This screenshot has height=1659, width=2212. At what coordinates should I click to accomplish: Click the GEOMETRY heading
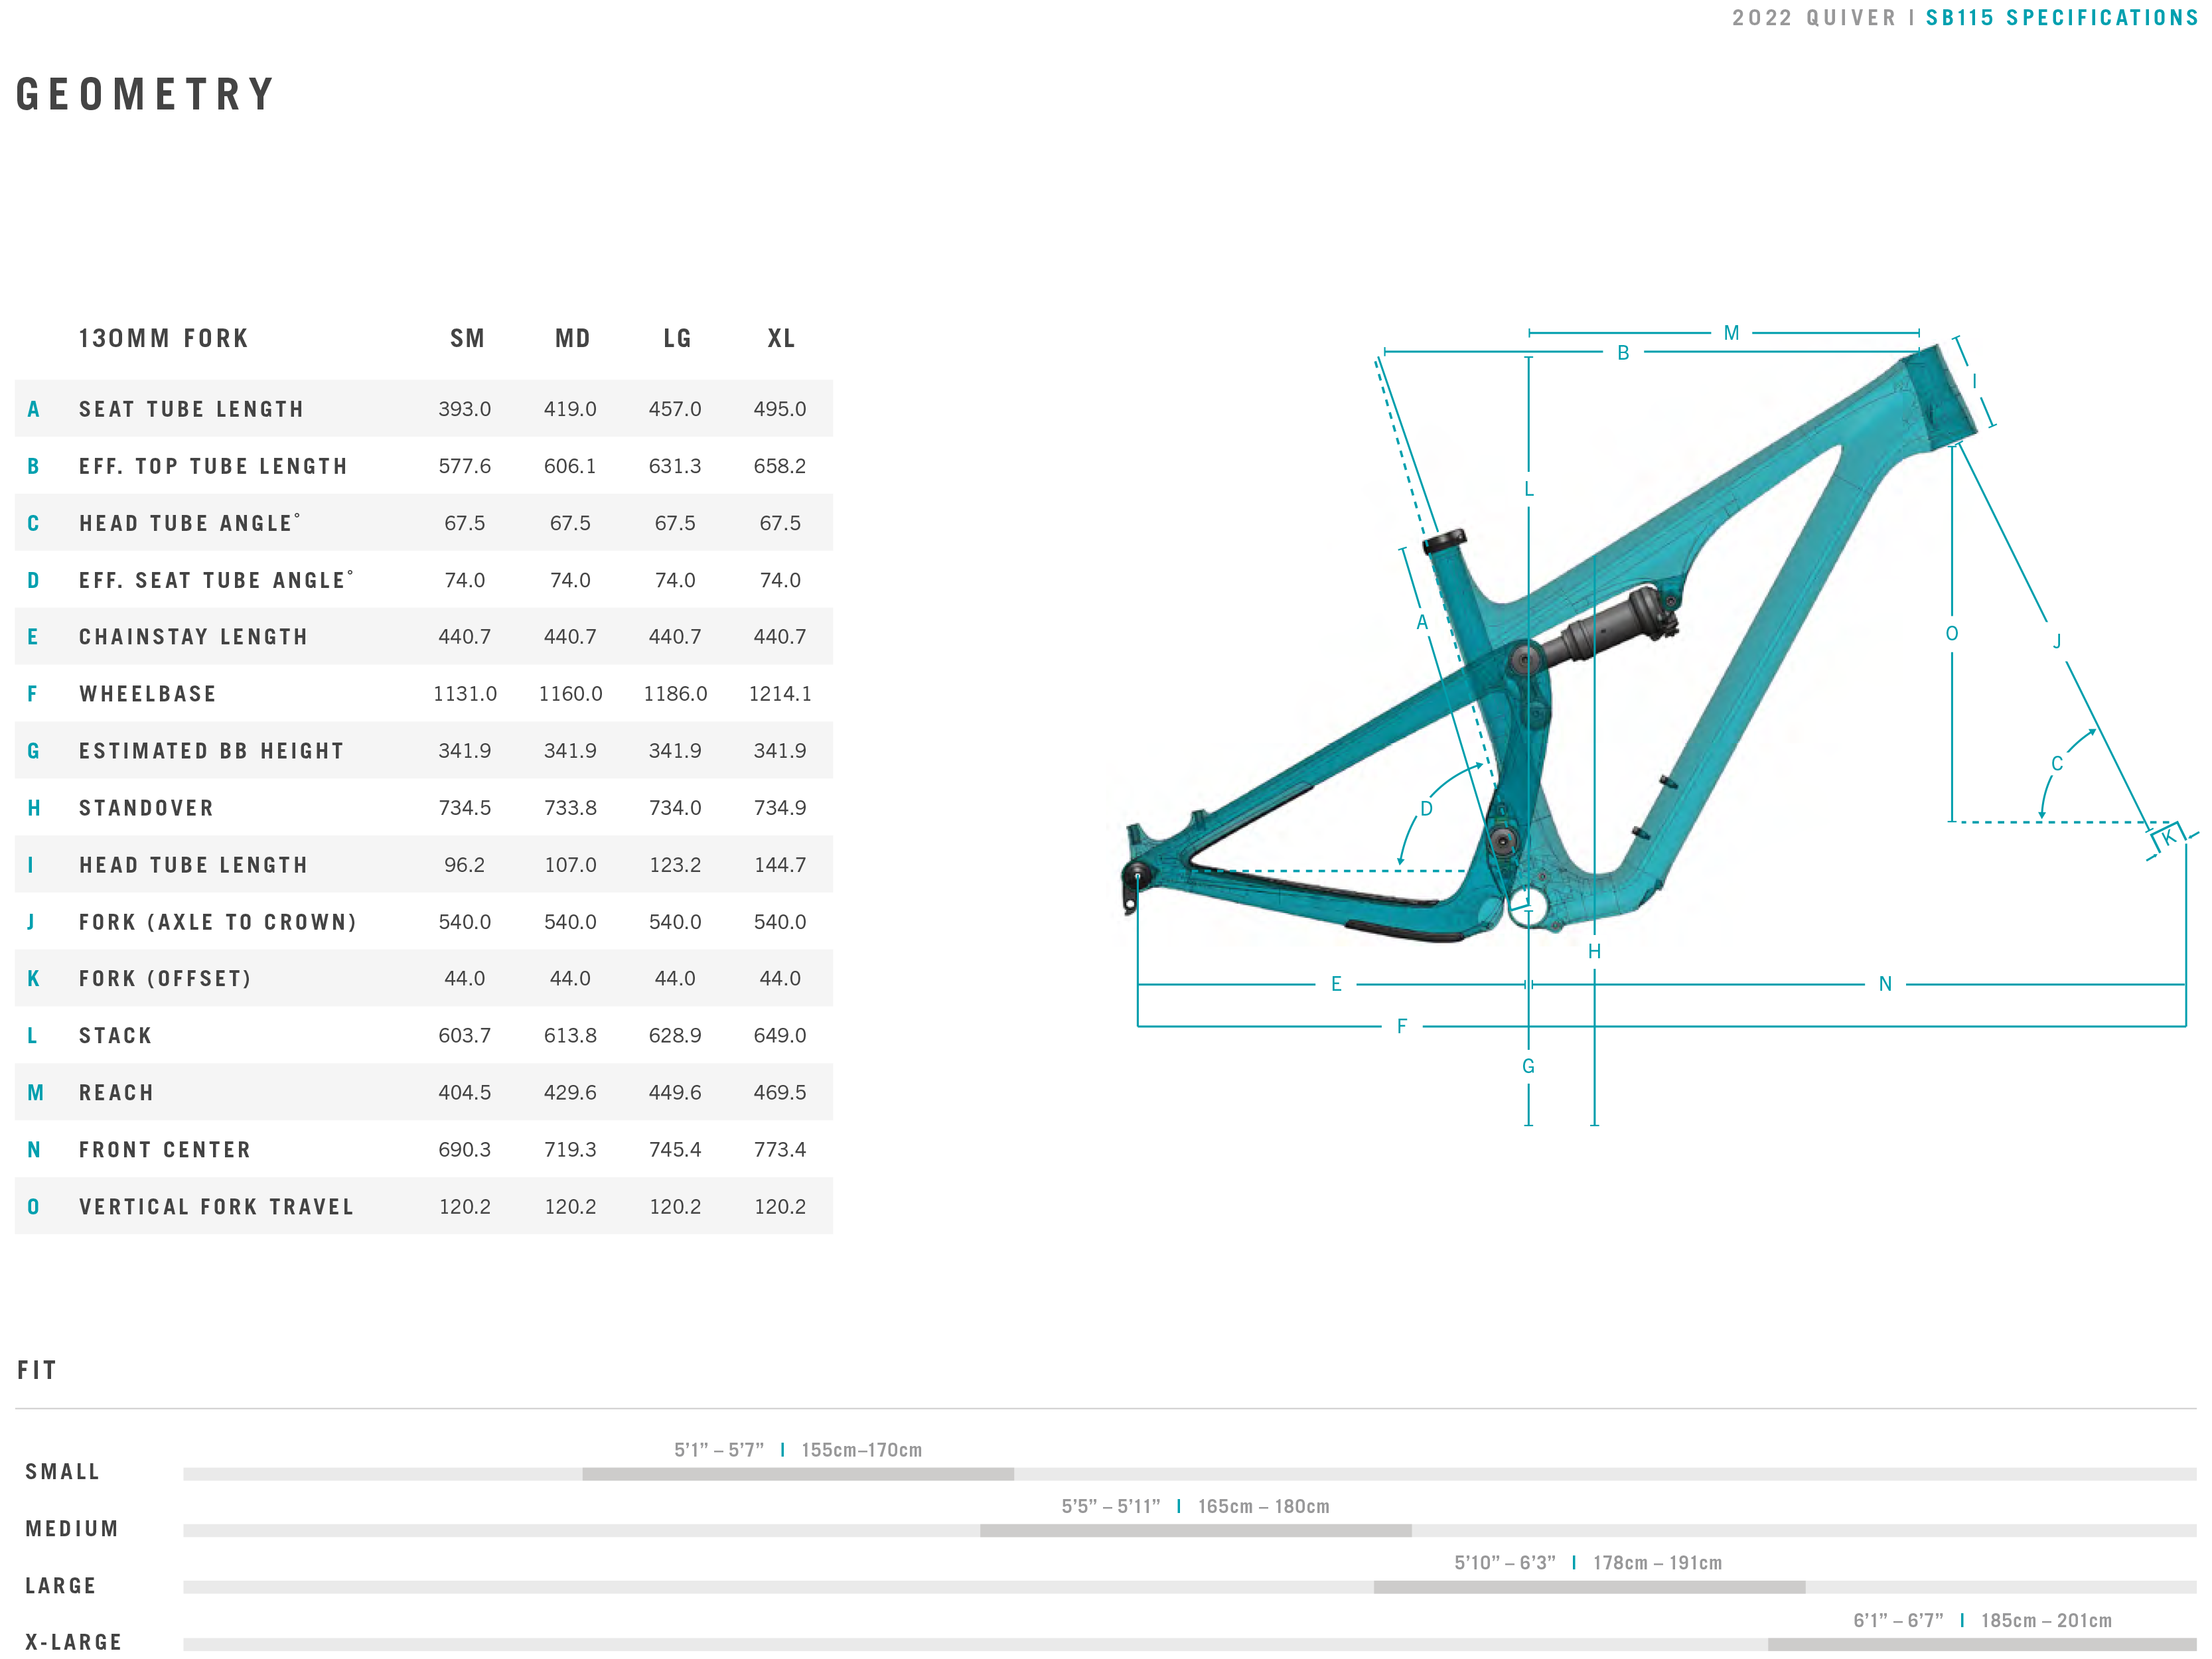click(146, 95)
